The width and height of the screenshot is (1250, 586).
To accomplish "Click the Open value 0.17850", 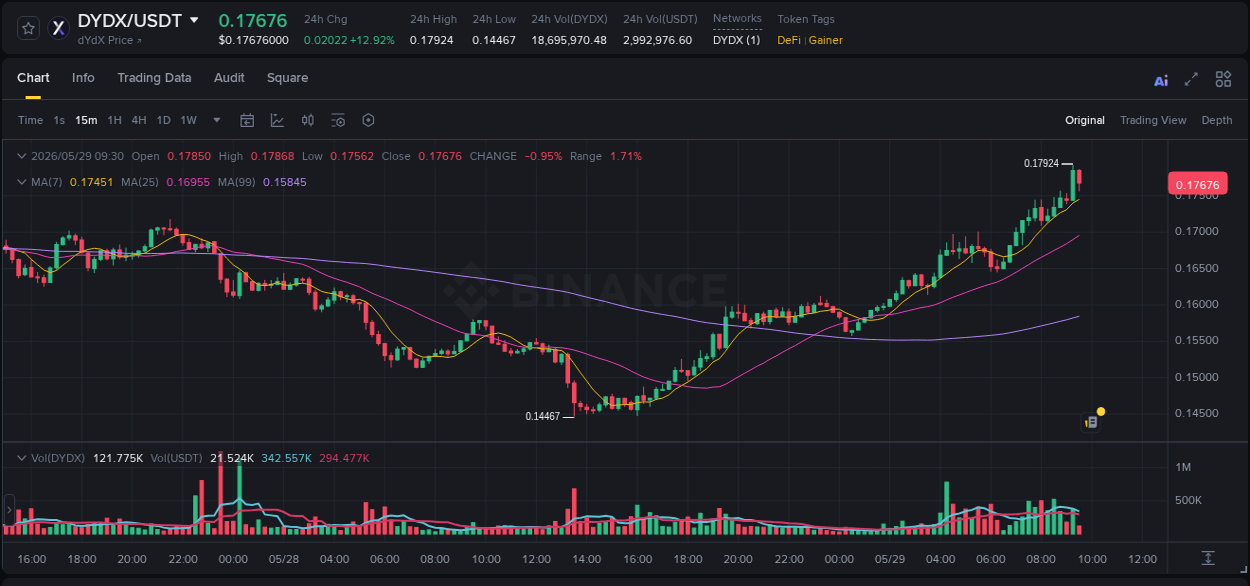I will 189,156.
